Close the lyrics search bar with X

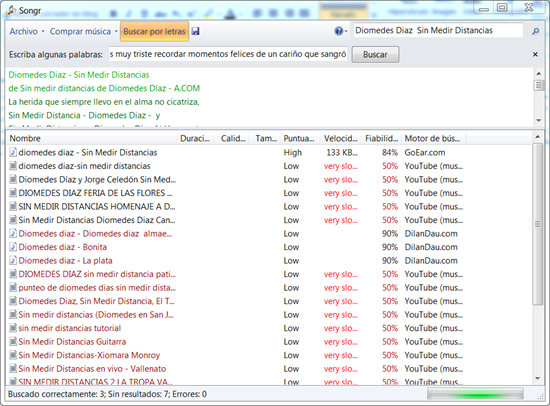[535, 54]
